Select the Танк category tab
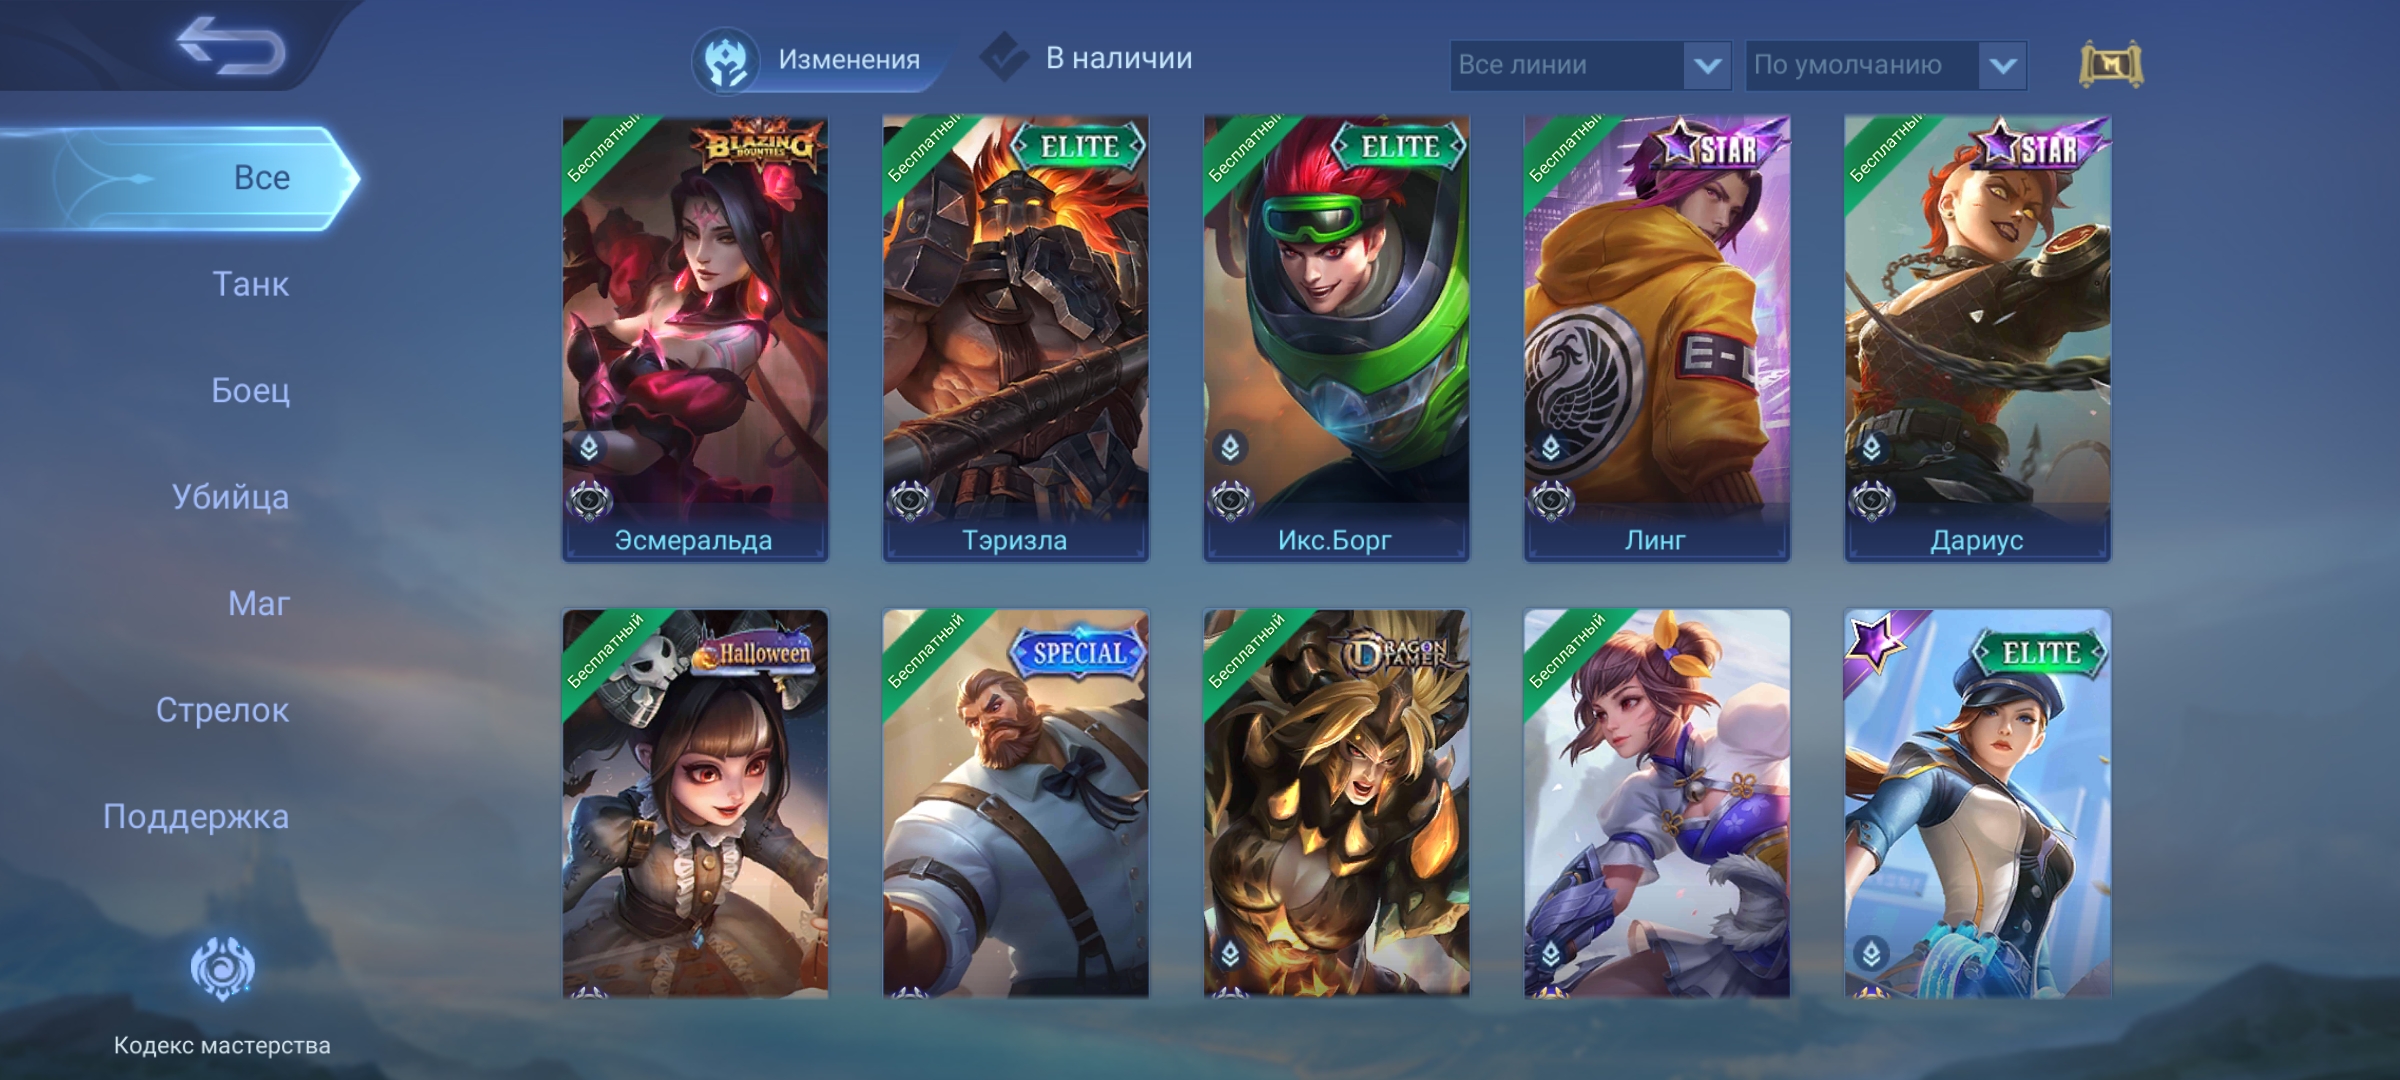2400x1080 pixels. [x=251, y=284]
